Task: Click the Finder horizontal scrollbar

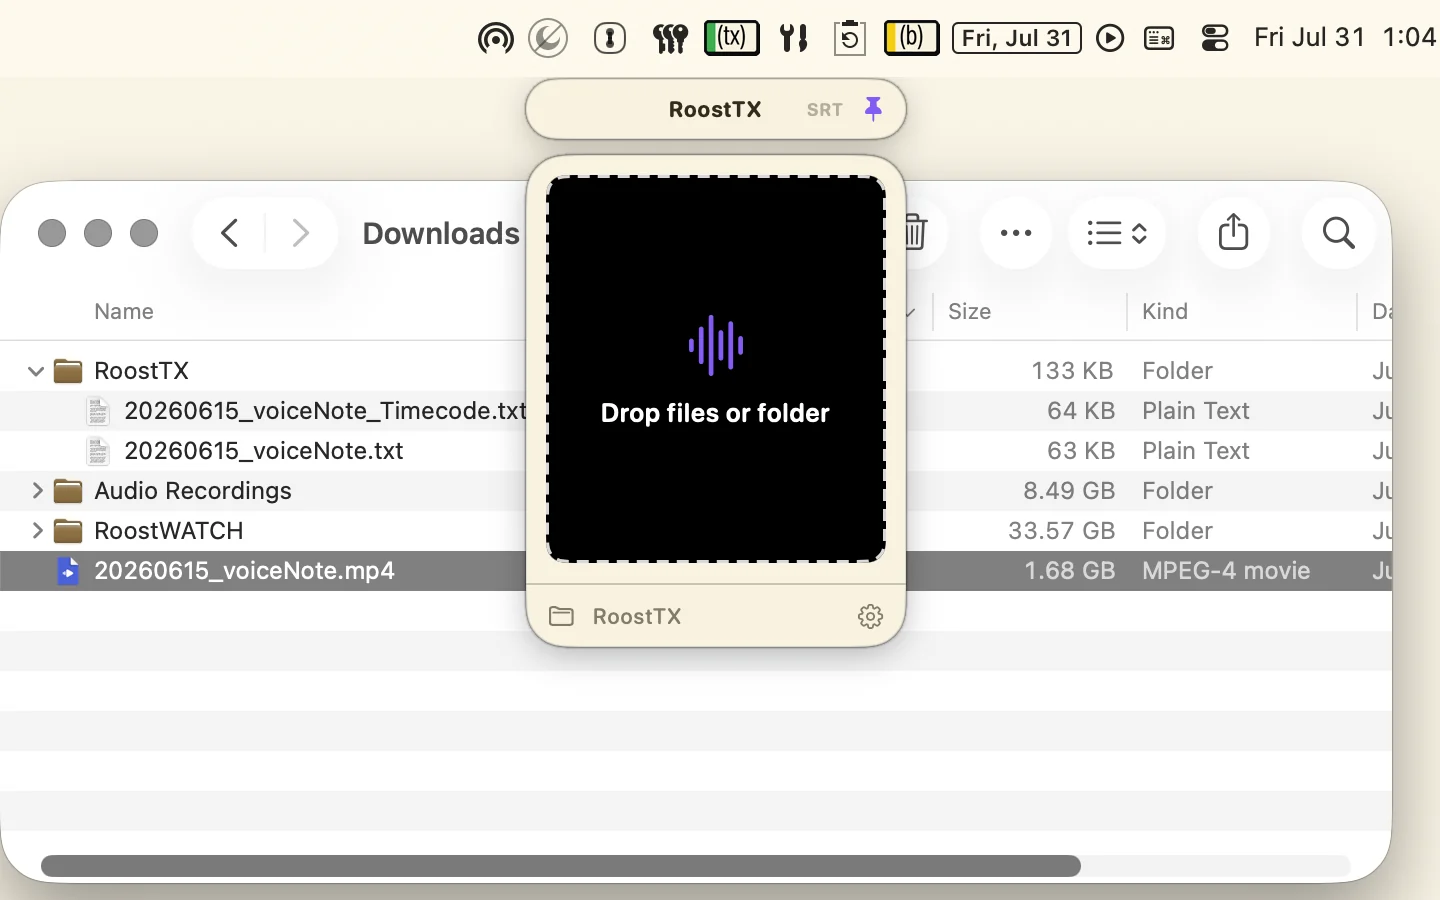Action: point(560,866)
